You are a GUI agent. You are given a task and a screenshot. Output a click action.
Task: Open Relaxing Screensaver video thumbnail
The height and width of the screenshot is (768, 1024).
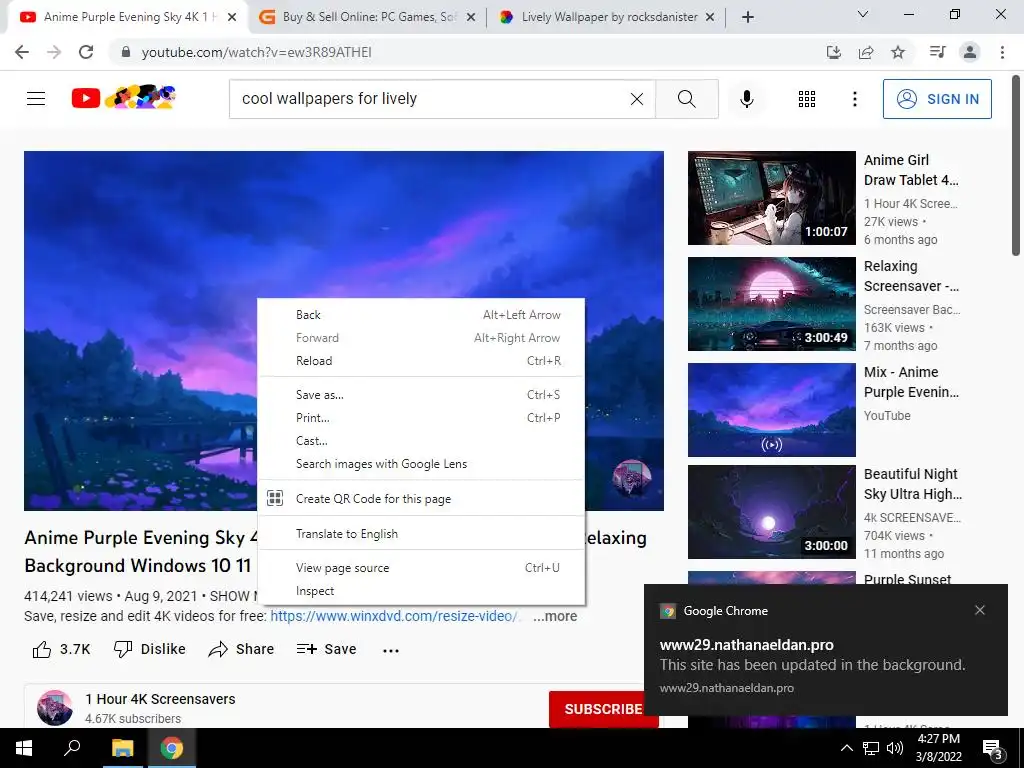[771, 304]
